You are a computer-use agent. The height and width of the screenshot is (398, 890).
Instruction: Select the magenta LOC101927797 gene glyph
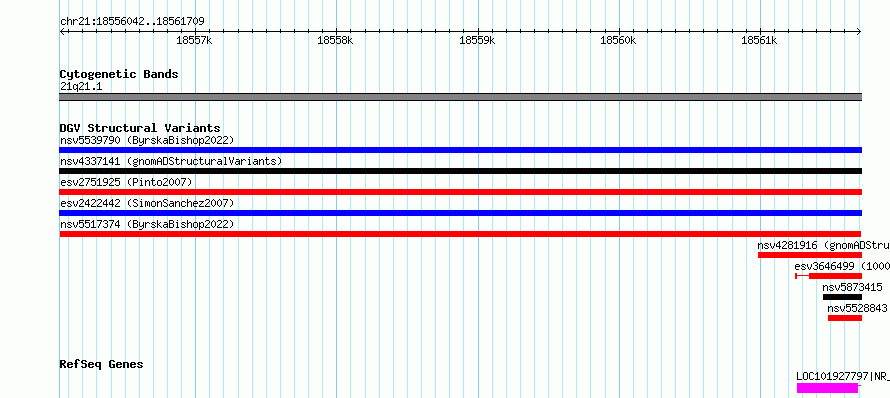(828, 388)
